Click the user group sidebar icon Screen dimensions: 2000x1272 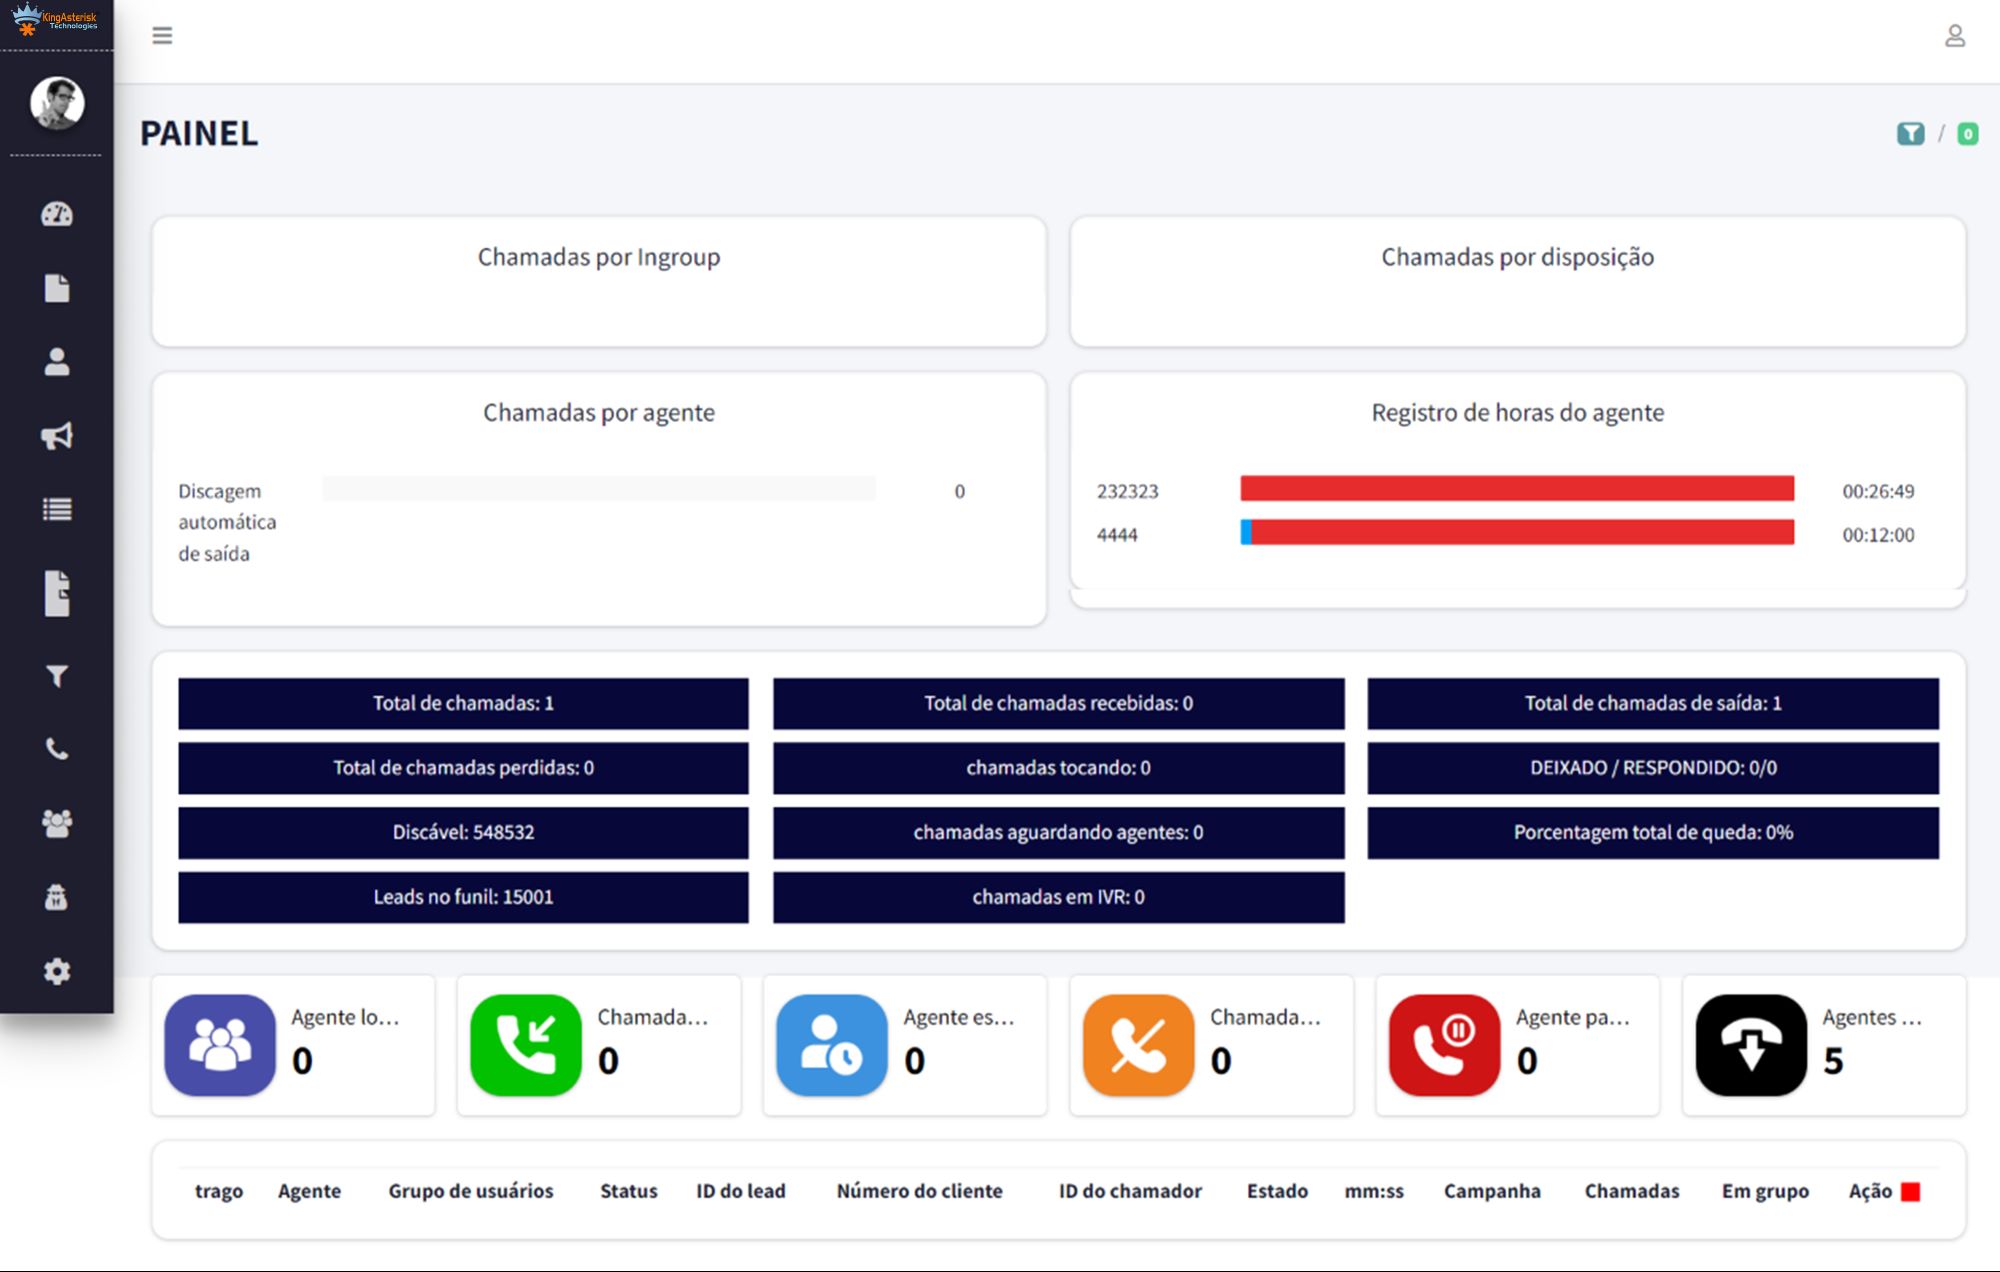click(57, 823)
